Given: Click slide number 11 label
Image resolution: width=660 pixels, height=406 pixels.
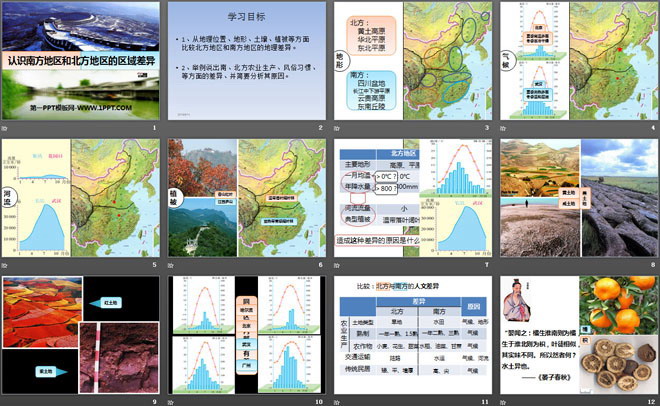Looking at the screenshot, I should (x=485, y=402).
